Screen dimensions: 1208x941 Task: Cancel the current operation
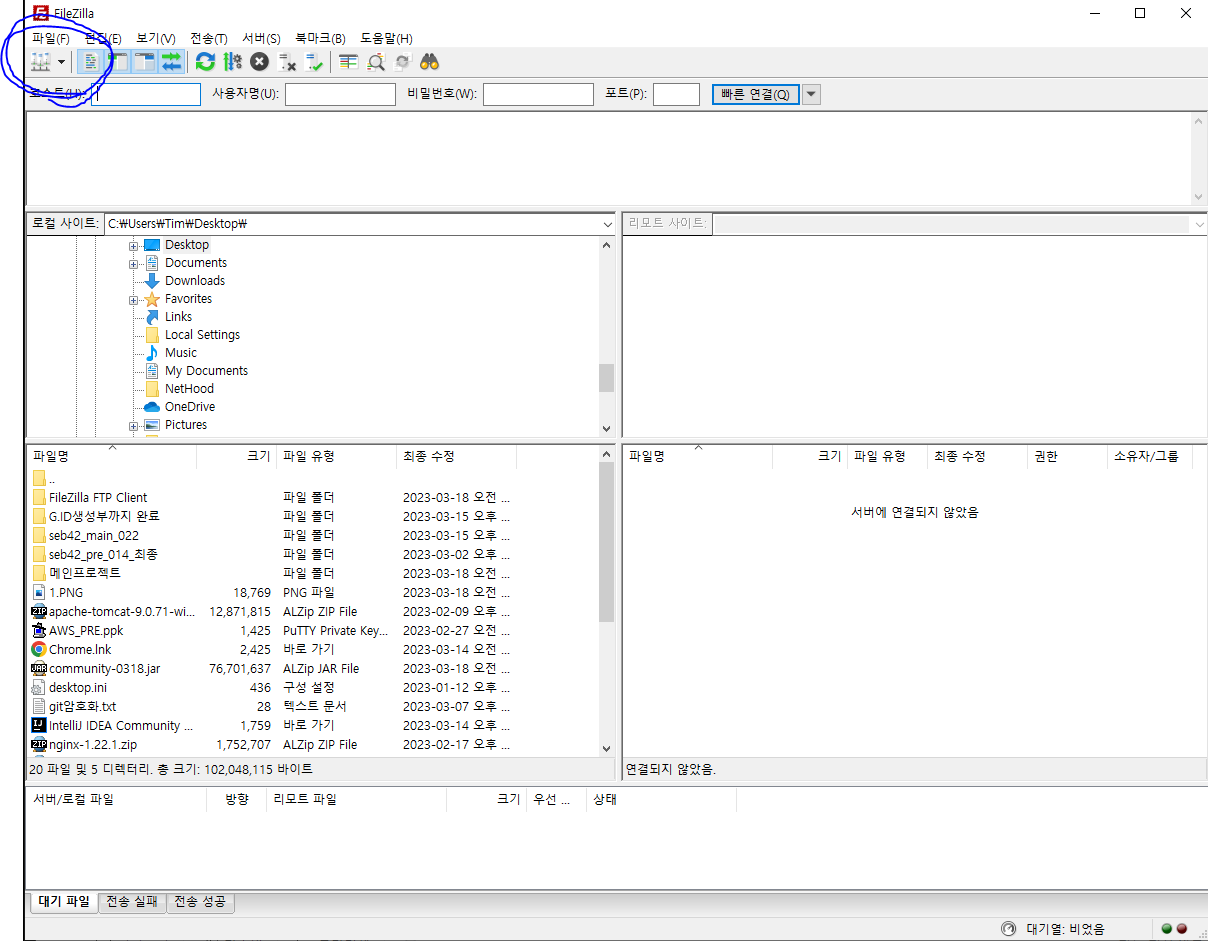click(259, 62)
